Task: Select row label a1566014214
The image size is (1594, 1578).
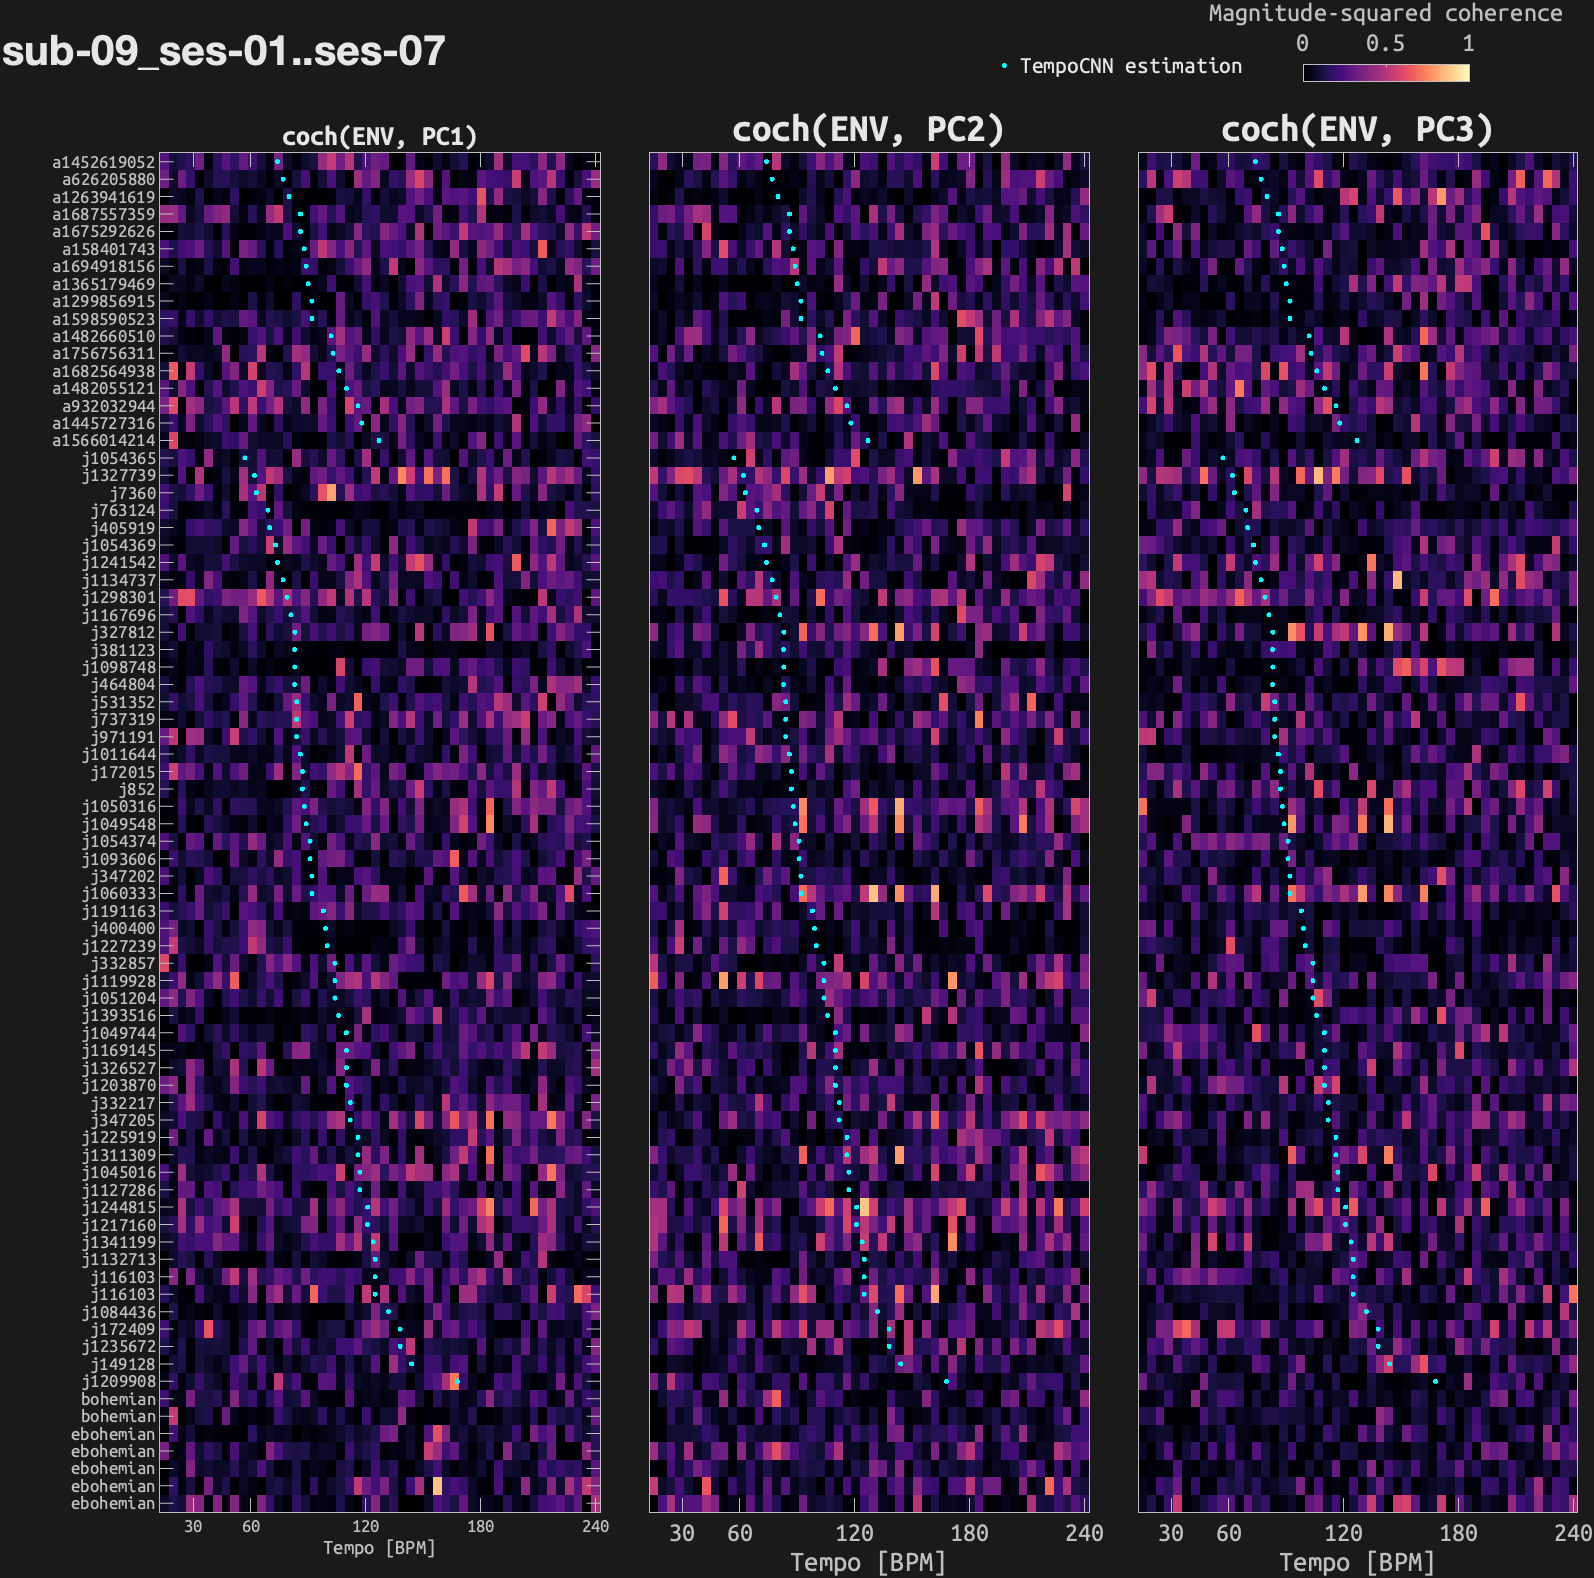Action: coord(104,440)
